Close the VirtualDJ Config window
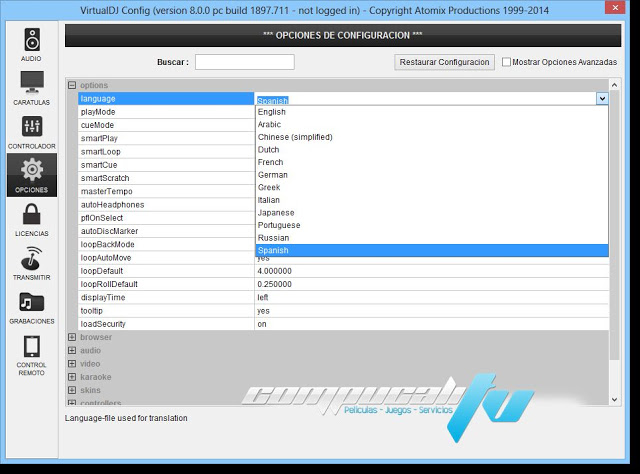 pos(615,7)
